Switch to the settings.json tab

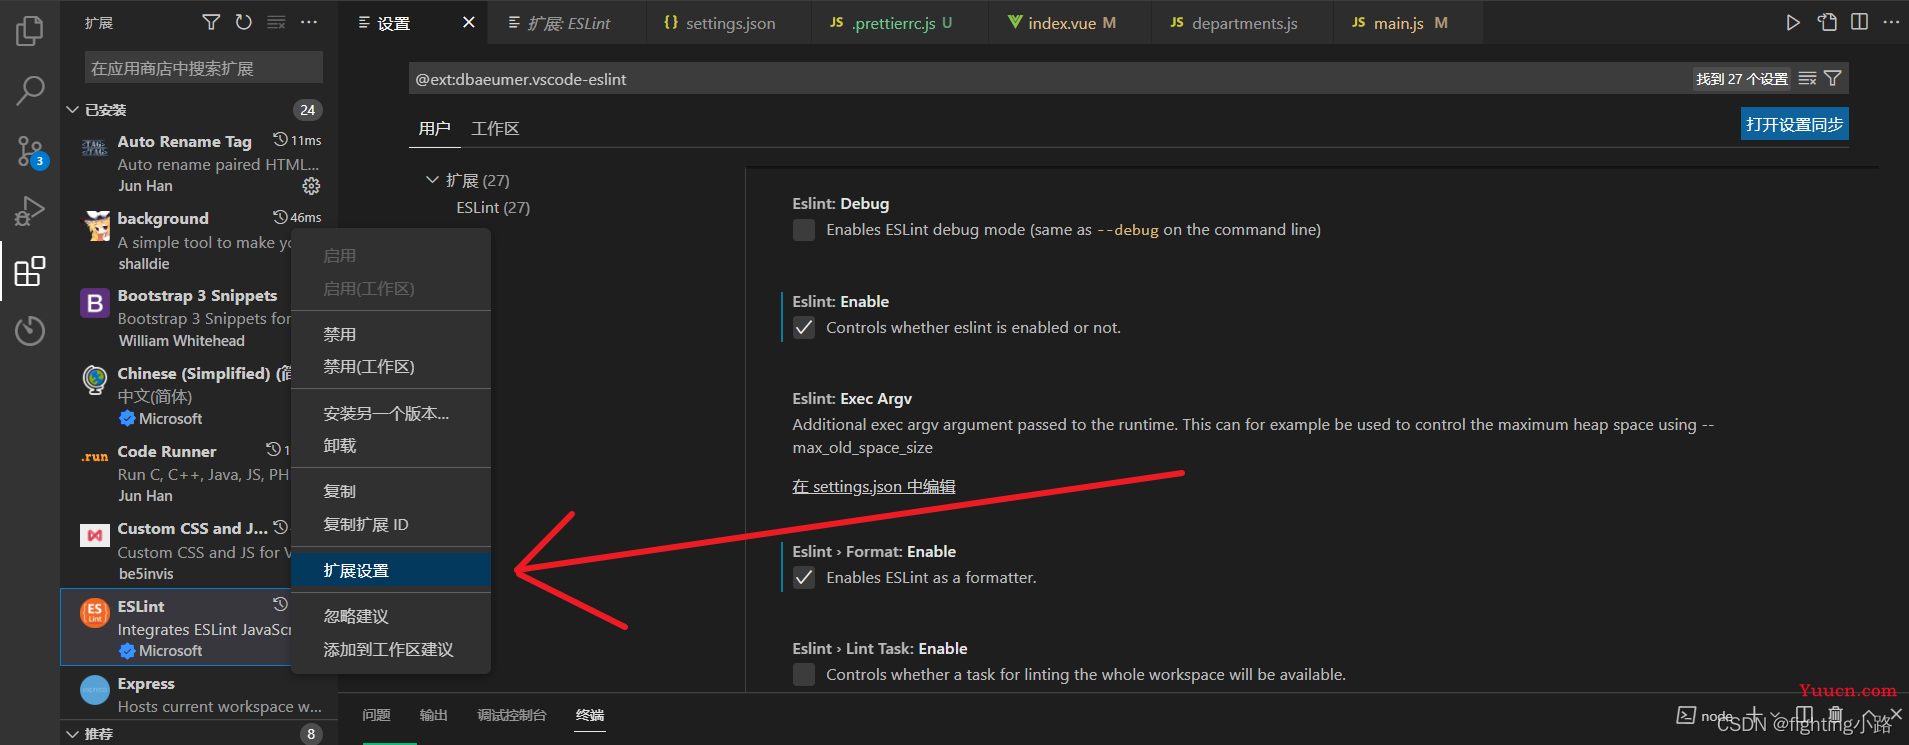(728, 23)
